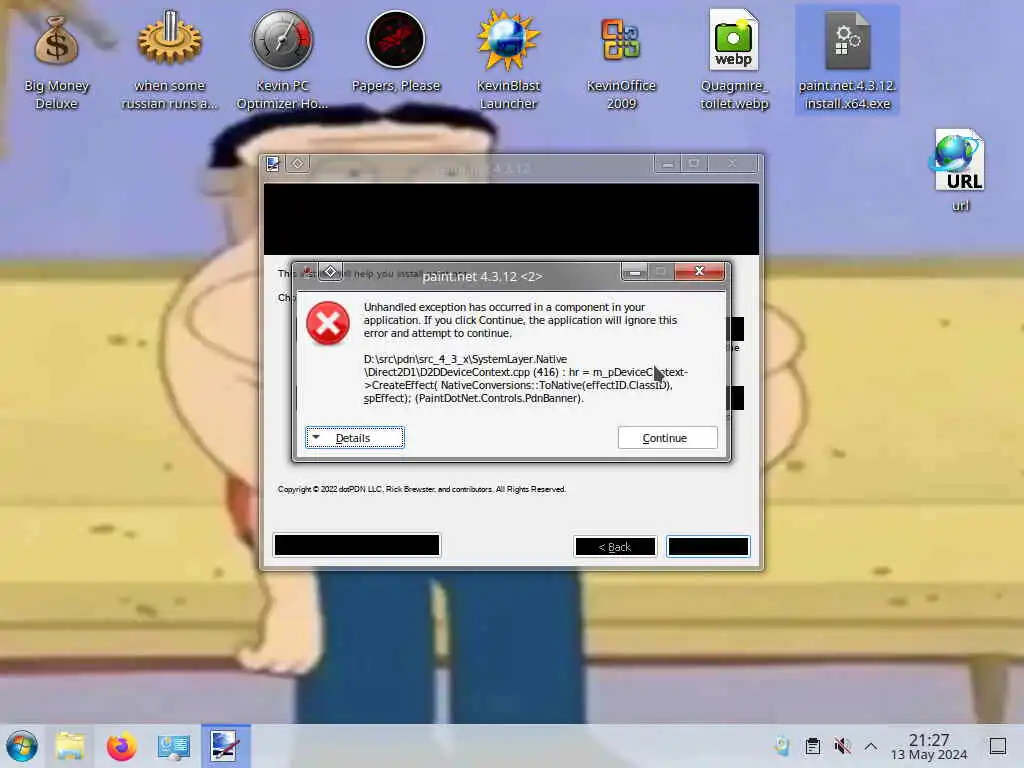Viewport: 1024px width, 768px height.
Task: Open Big Money Deluxe desktop icon
Action: [x=56, y=60]
